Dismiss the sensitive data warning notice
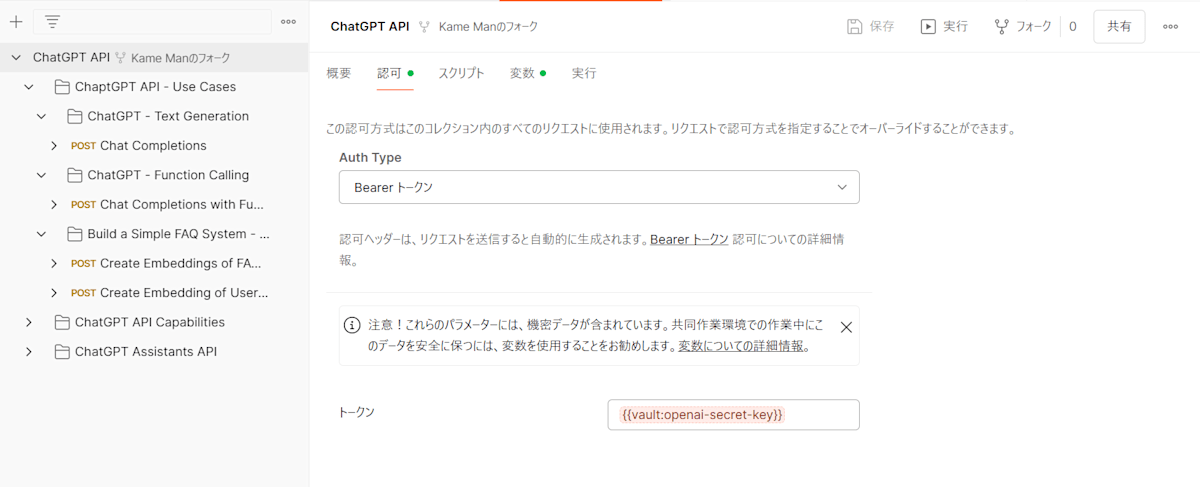This screenshot has width=1200, height=487. point(846,327)
